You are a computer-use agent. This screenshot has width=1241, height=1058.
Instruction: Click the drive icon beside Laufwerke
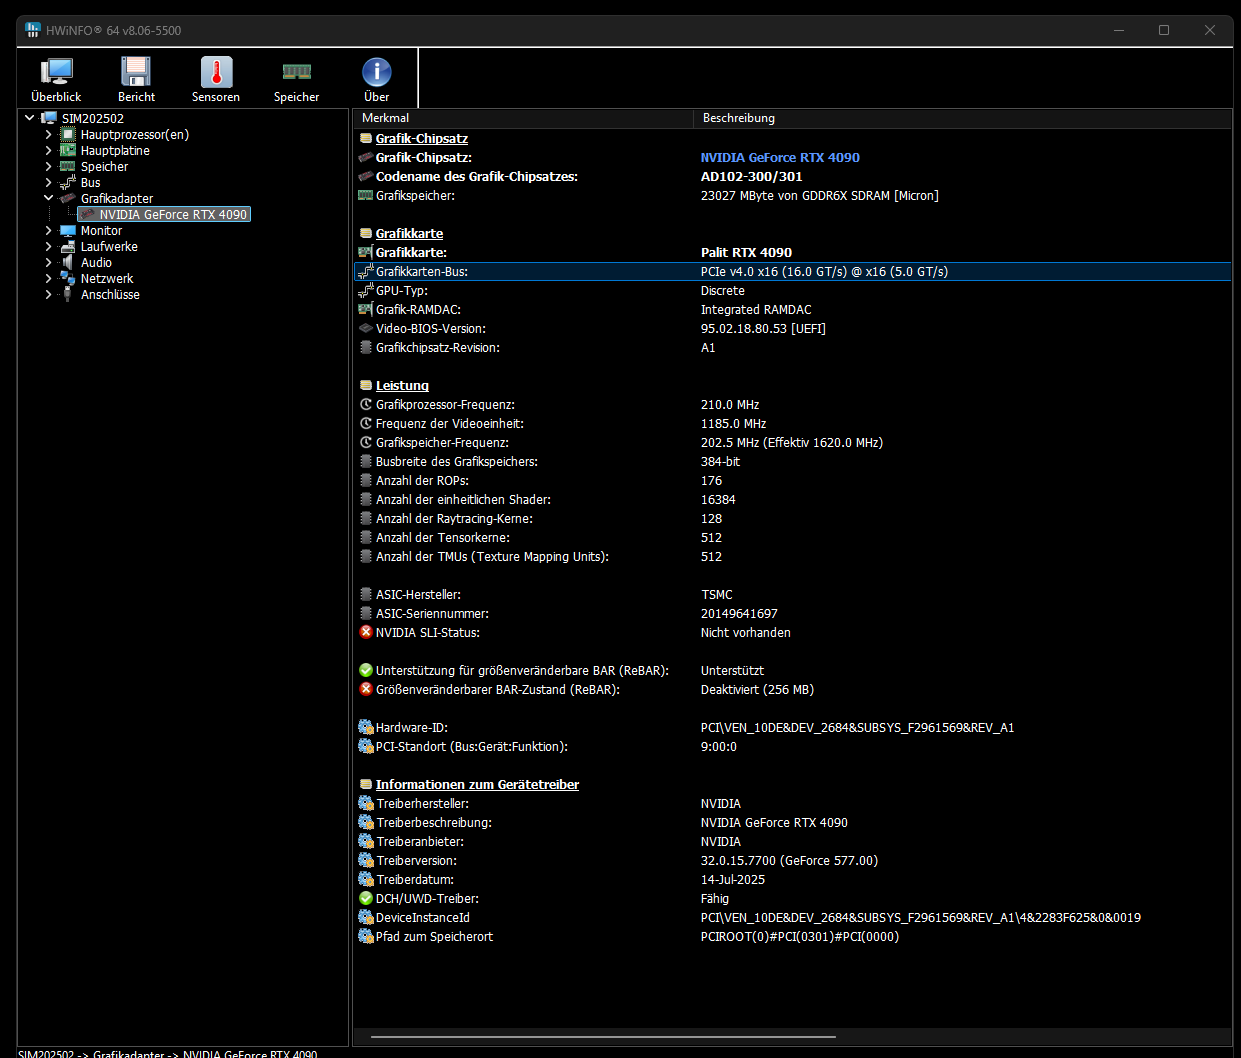(68, 246)
